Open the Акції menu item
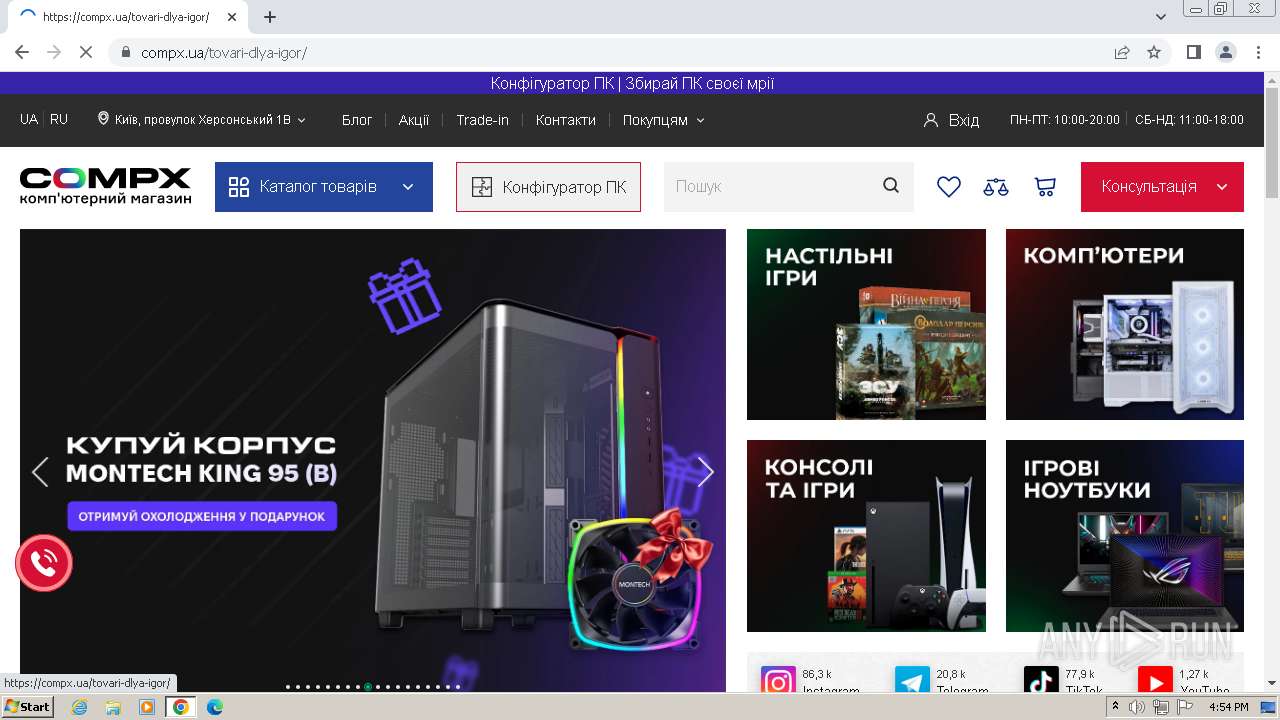This screenshot has height=720, width=1280. click(x=414, y=120)
